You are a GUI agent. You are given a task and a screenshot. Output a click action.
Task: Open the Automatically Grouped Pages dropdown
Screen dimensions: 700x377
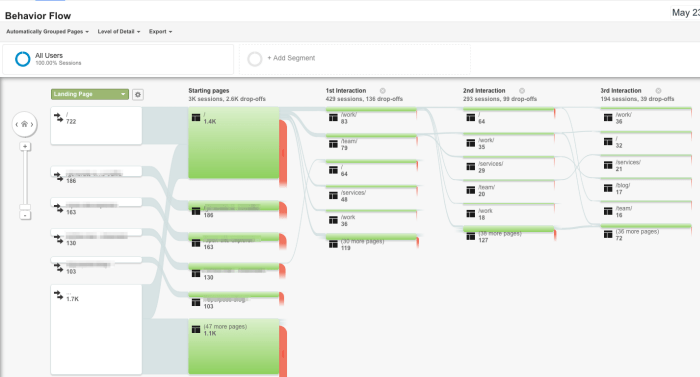coord(47,32)
